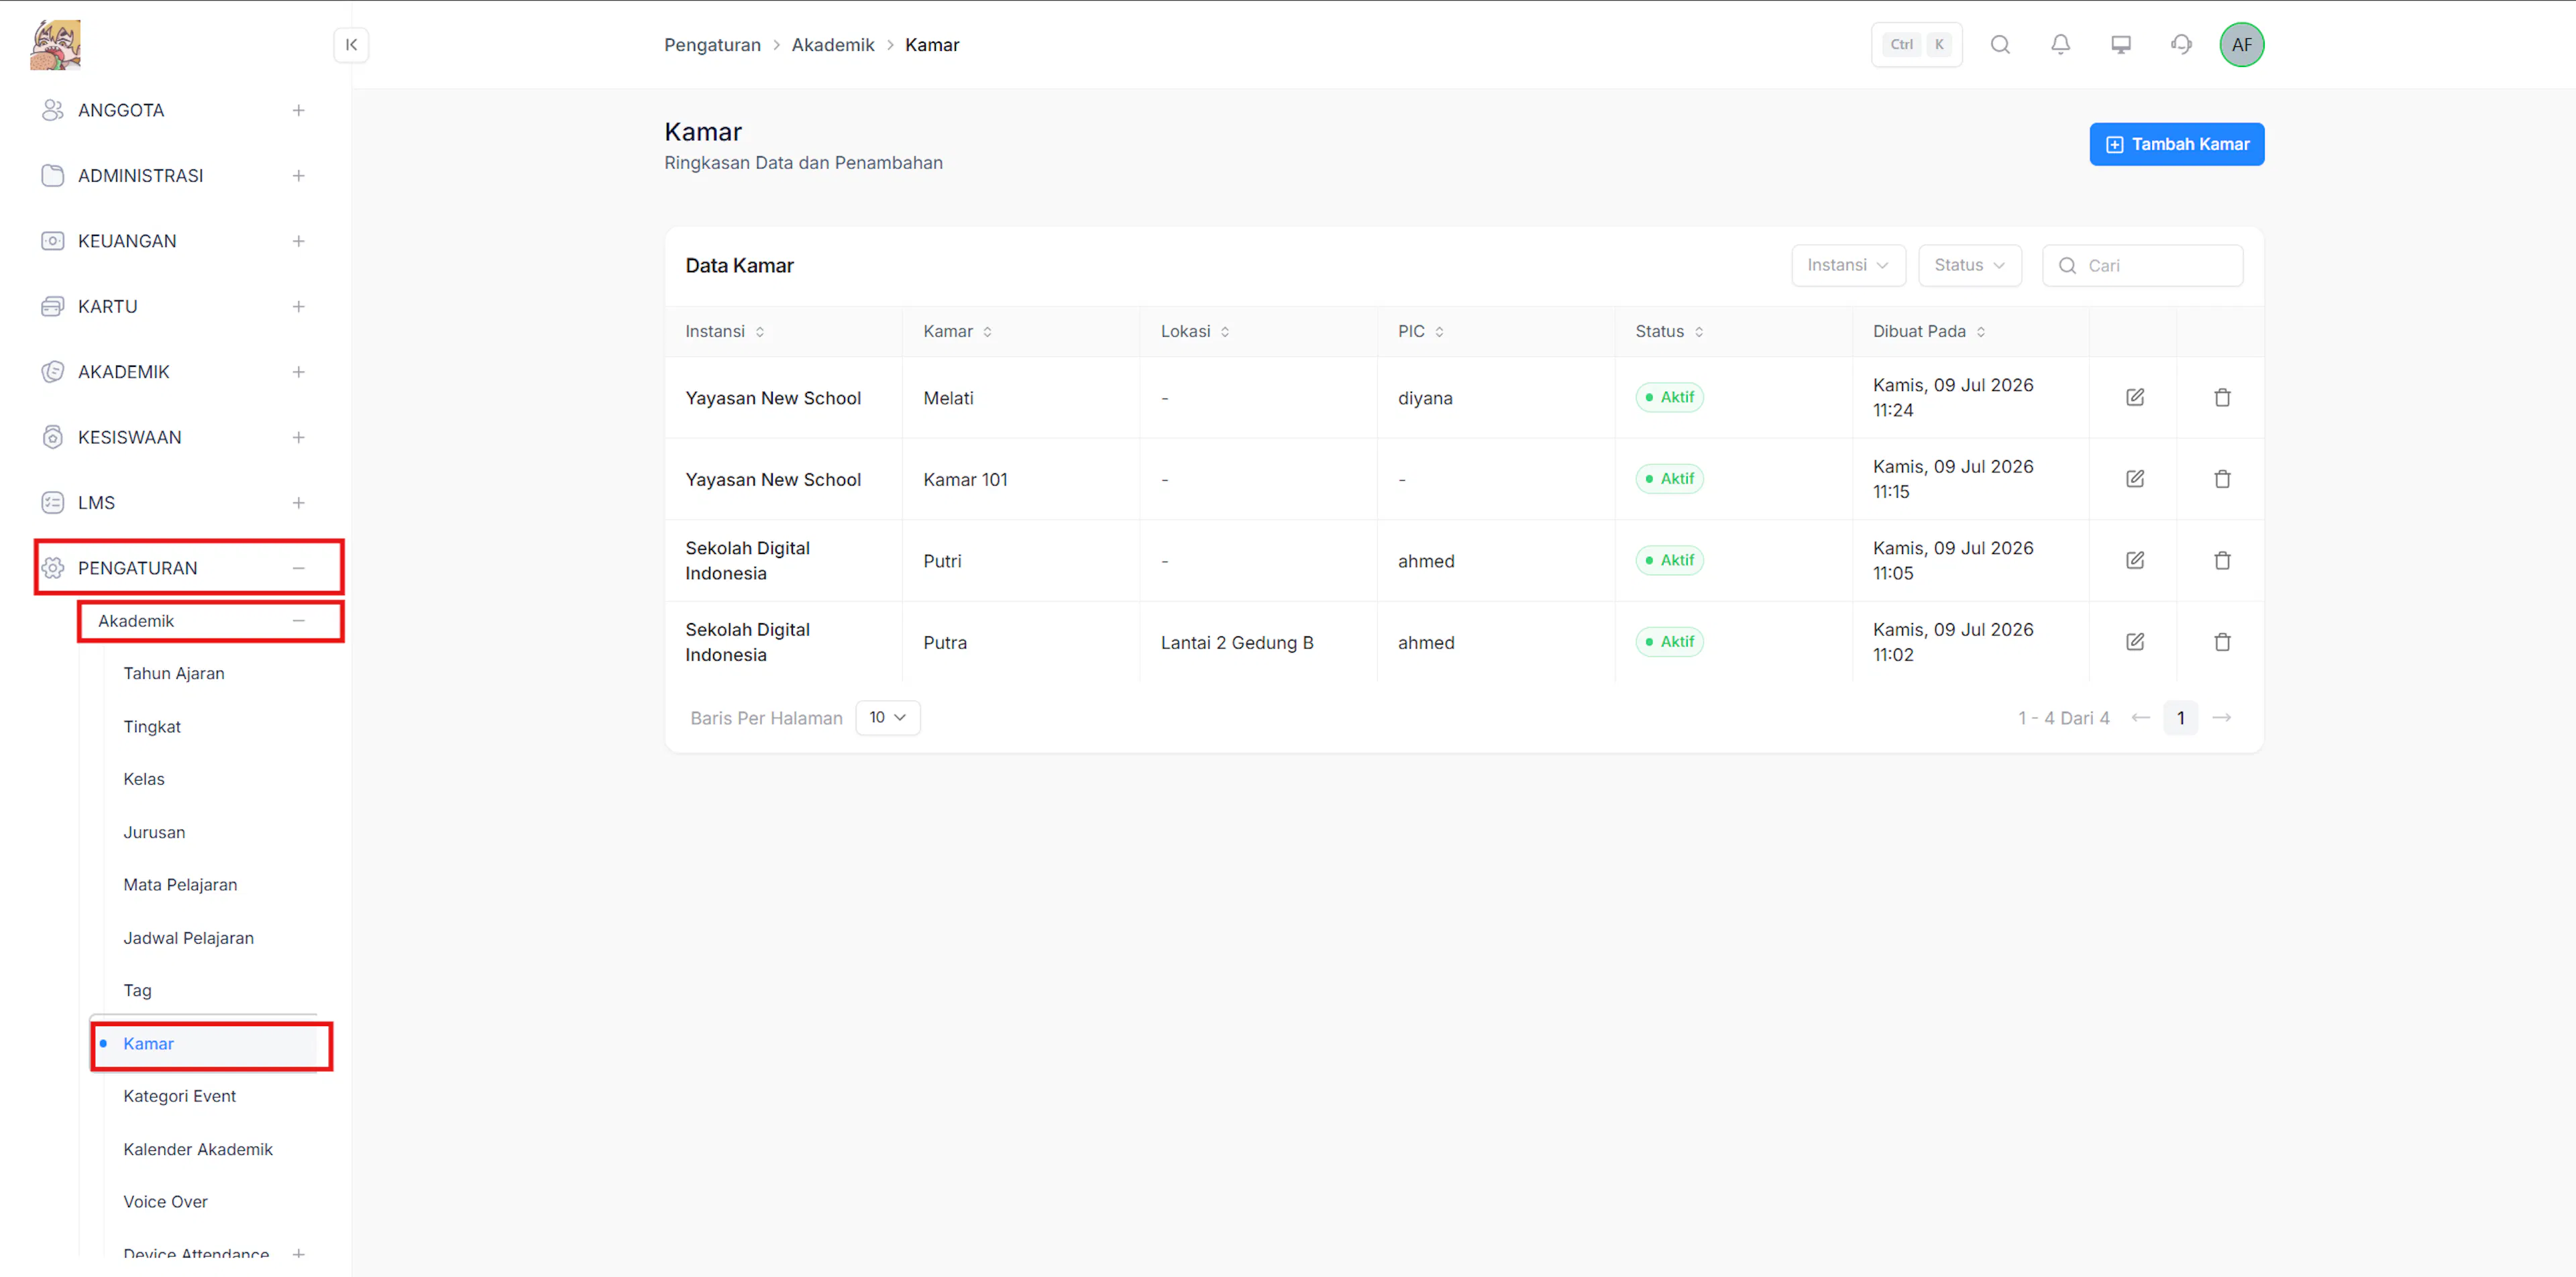Expand the LMS menu
The width and height of the screenshot is (2576, 1277).
pos(298,503)
